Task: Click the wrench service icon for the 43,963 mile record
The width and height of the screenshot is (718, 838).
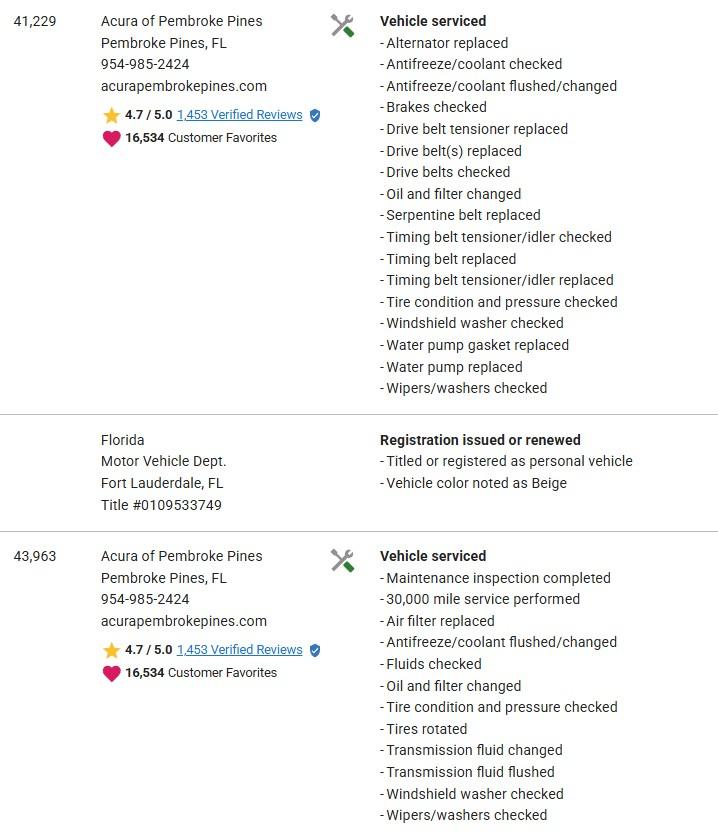Action: 342,561
